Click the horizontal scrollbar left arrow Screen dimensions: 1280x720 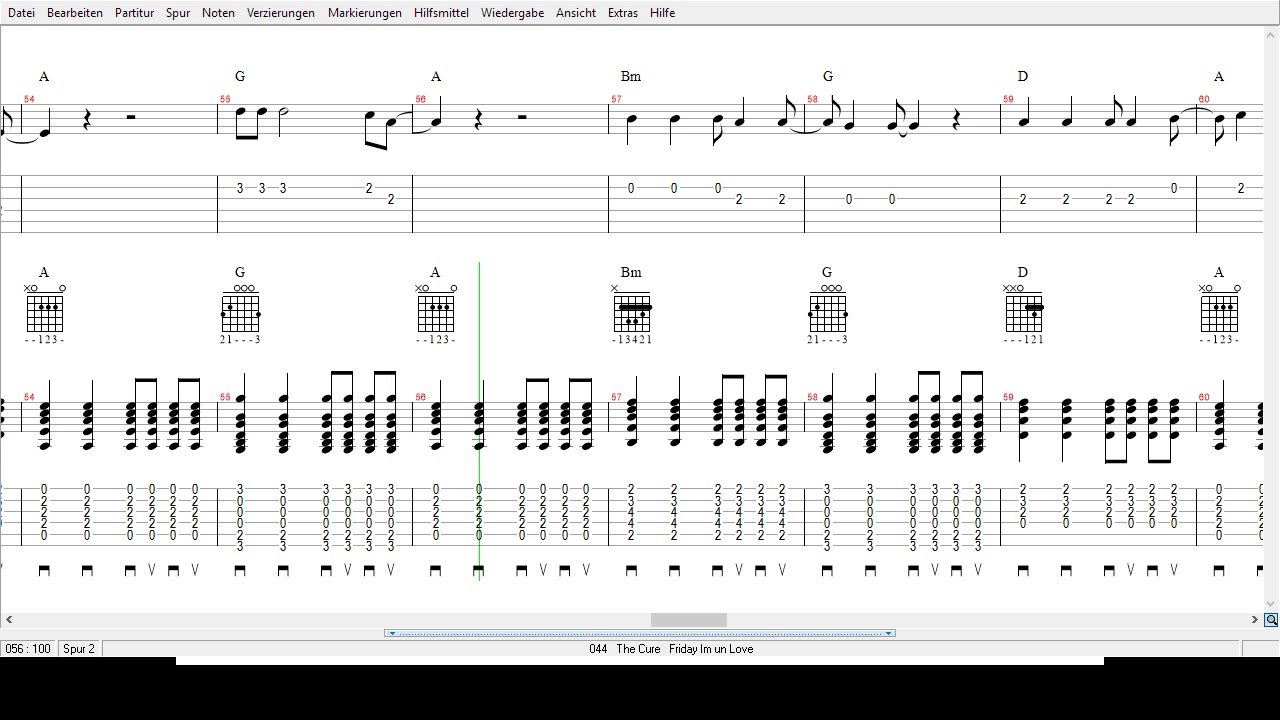[x=9, y=620]
